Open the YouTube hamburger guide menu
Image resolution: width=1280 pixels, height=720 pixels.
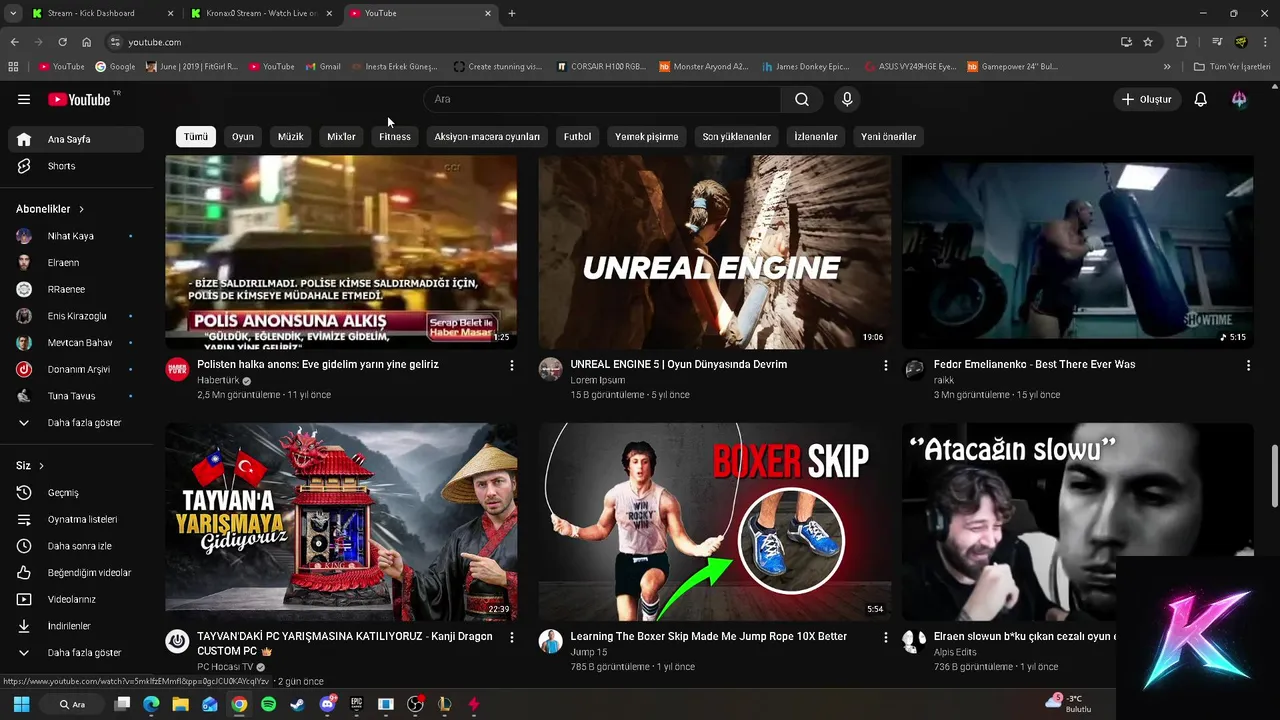tap(24, 99)
